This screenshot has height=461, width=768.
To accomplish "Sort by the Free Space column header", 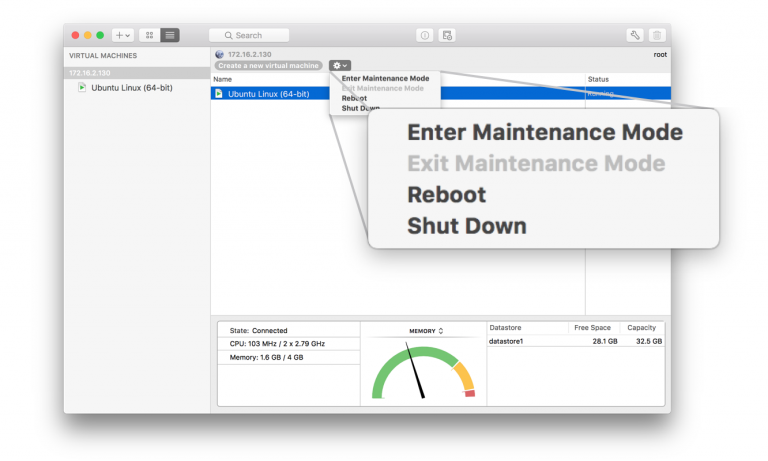I will pyautogui.click(x=594, y=328).
